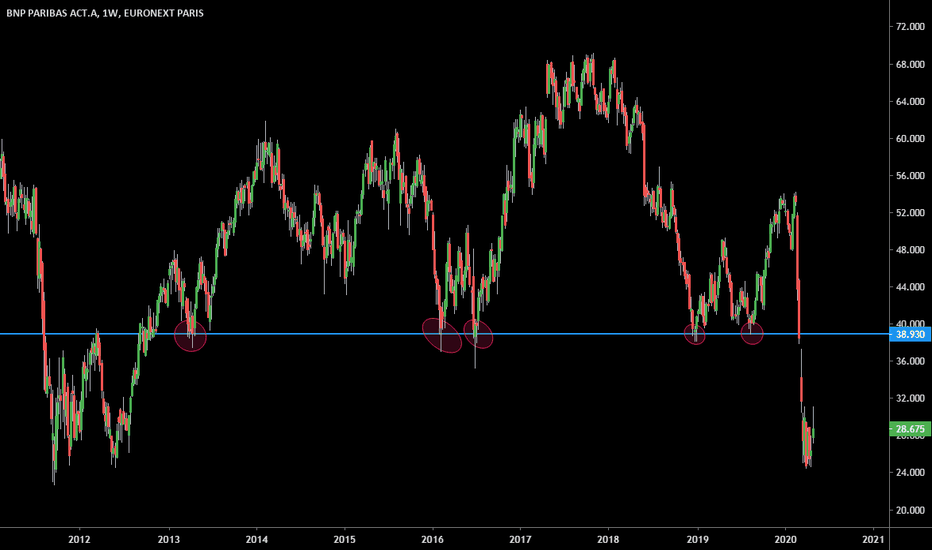The width and height of the screenshot is (932, 550).
Task: Click the 68.000 price axis label
Action: point(910,64)
